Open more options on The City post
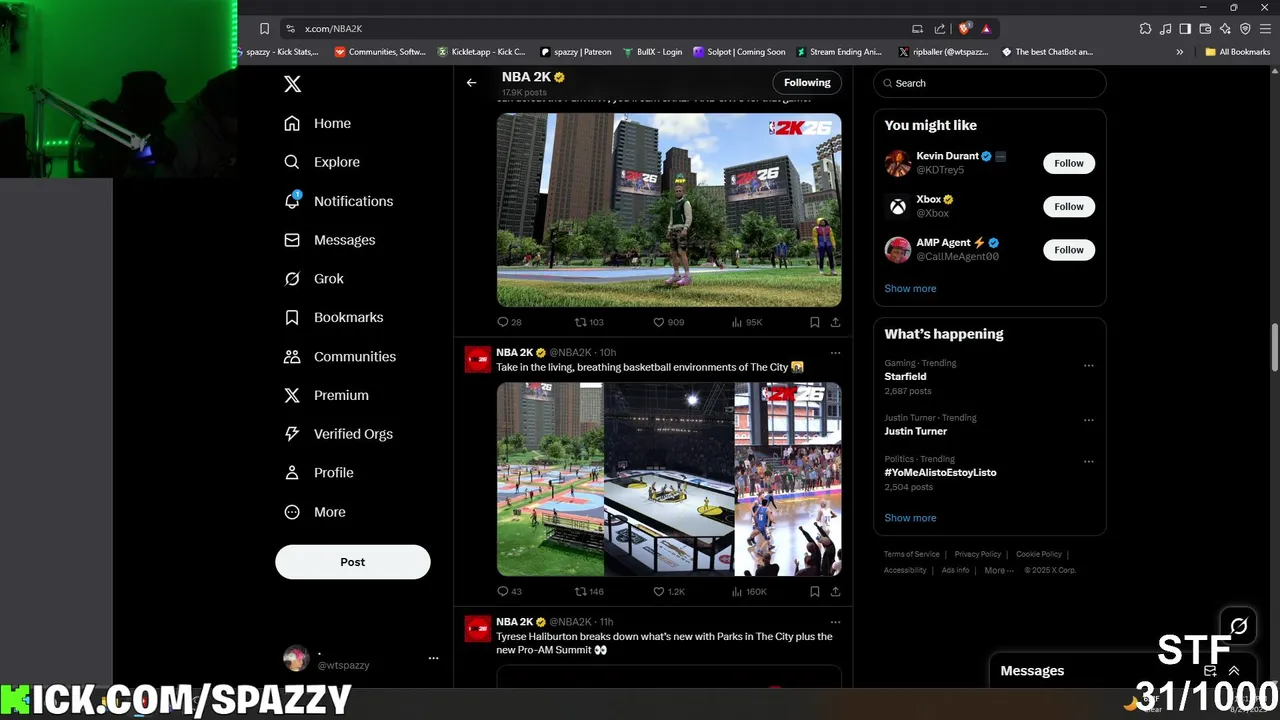The height and width of the screenshot is (720, 1280). point(835,353)
